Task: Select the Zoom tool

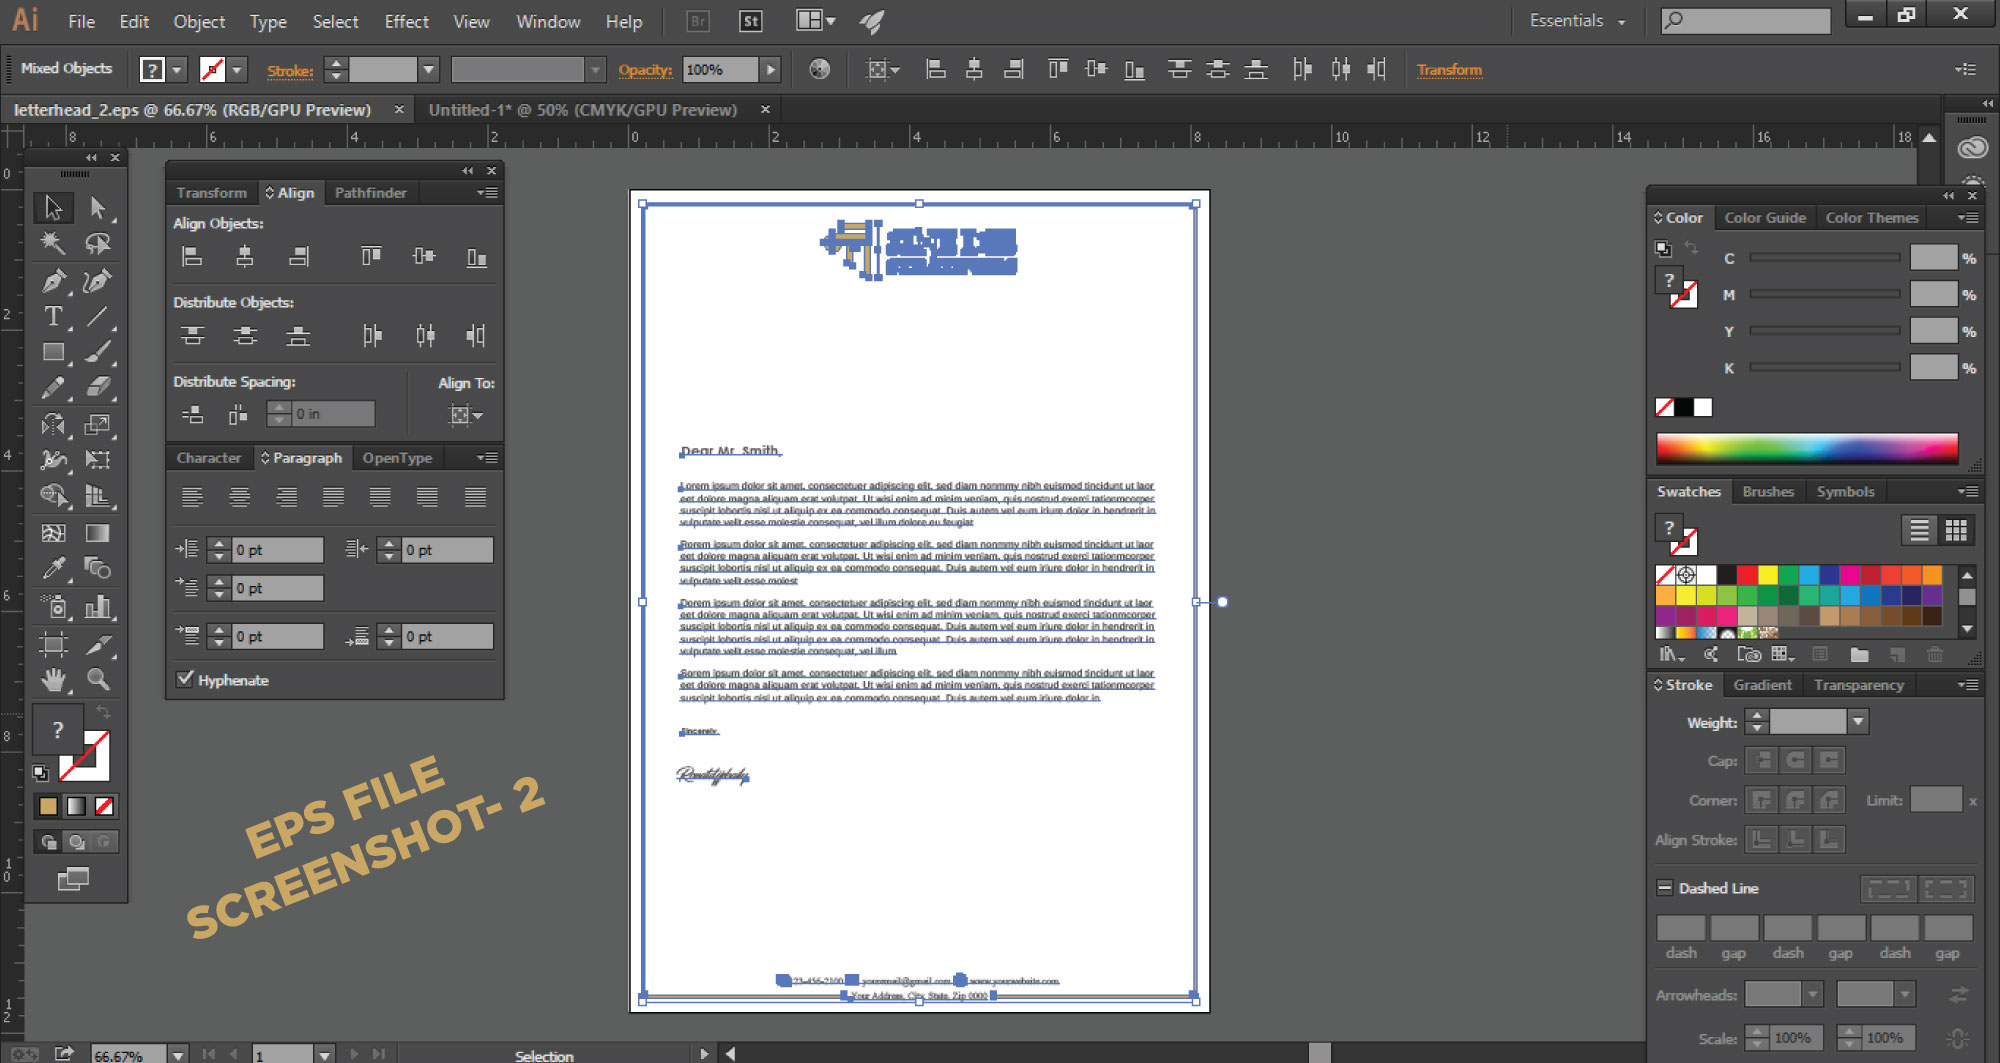Action: tap(99, 680)
